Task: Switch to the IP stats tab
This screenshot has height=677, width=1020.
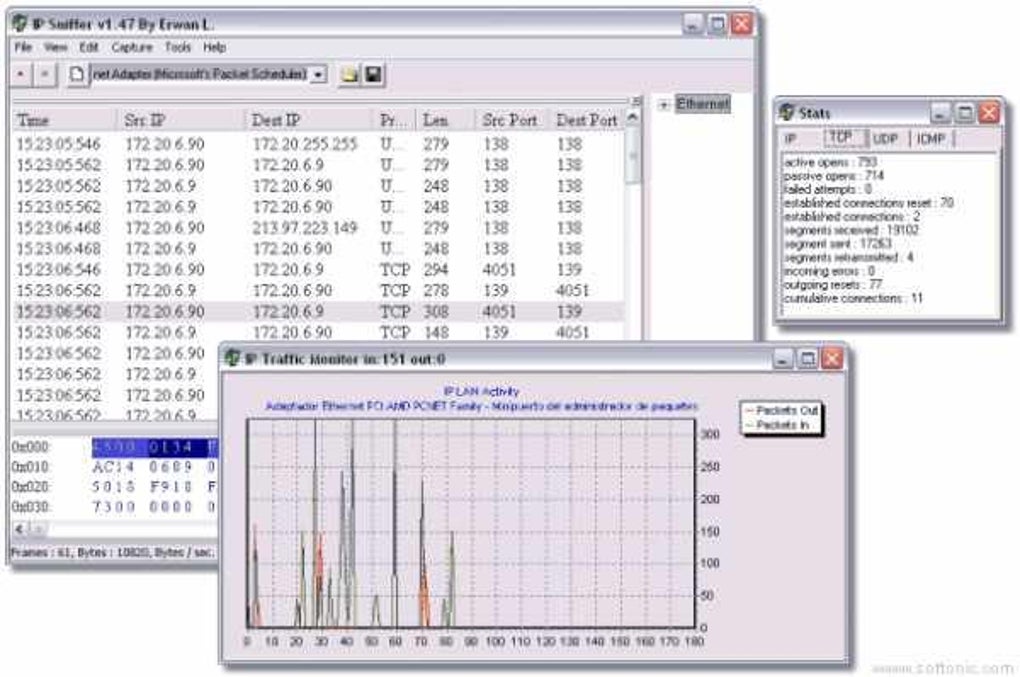Action: [x=791, y=139]
